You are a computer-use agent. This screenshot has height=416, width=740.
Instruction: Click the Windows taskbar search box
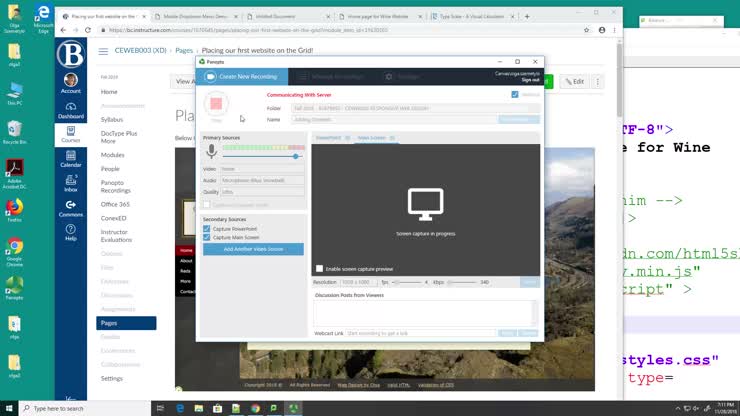click(x=85, y=408)
